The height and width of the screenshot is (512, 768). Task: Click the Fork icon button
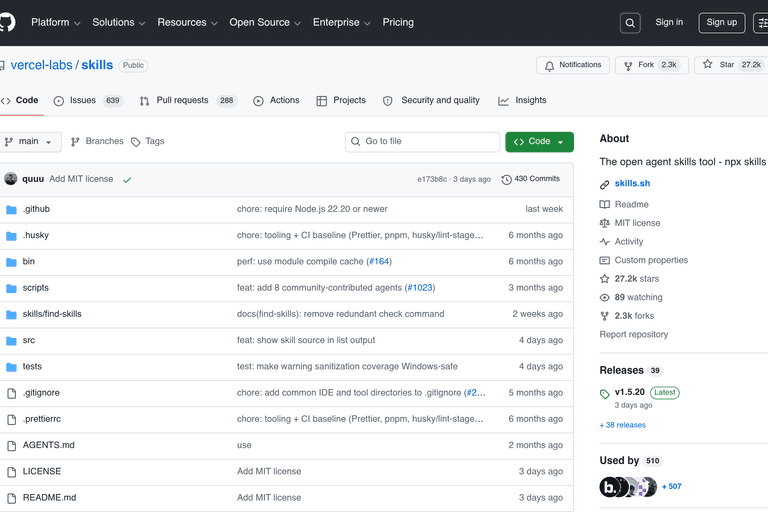coord(628,66)
